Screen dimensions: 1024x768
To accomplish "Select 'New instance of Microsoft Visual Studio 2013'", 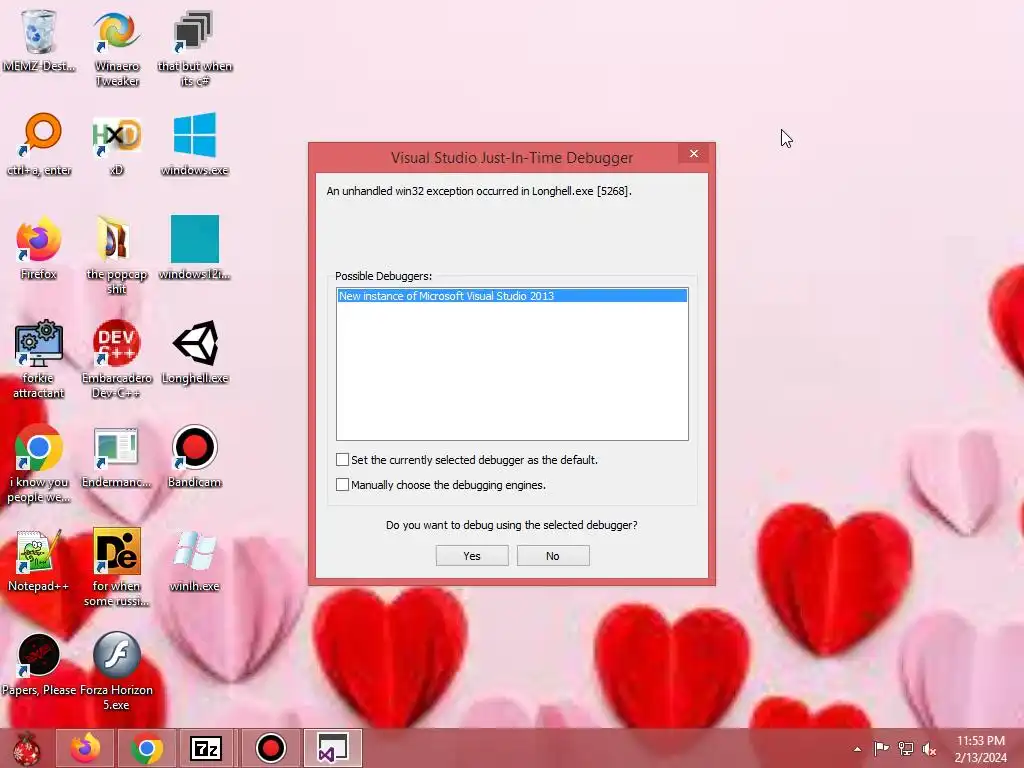I will tap(512, 296).
